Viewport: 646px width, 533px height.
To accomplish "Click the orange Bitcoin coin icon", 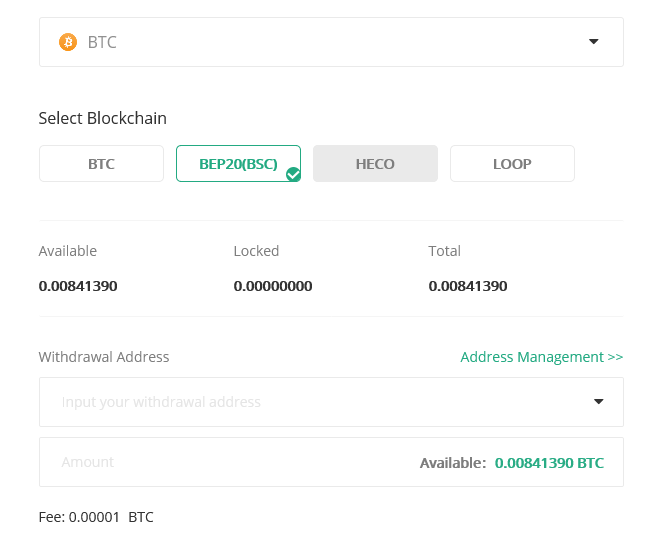I will [68, 42].
